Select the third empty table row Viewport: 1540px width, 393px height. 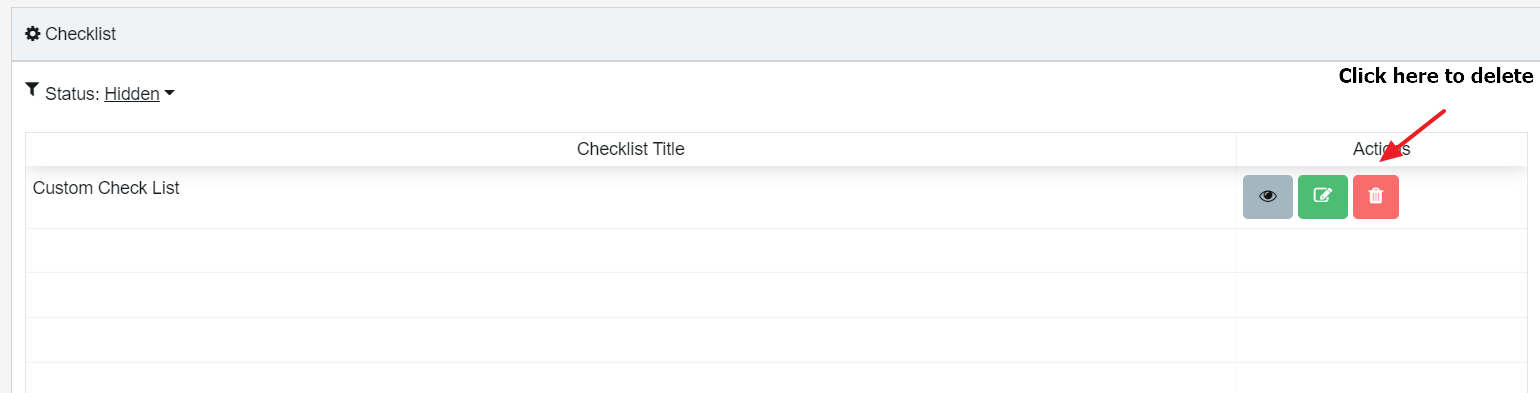coord(776,340)
